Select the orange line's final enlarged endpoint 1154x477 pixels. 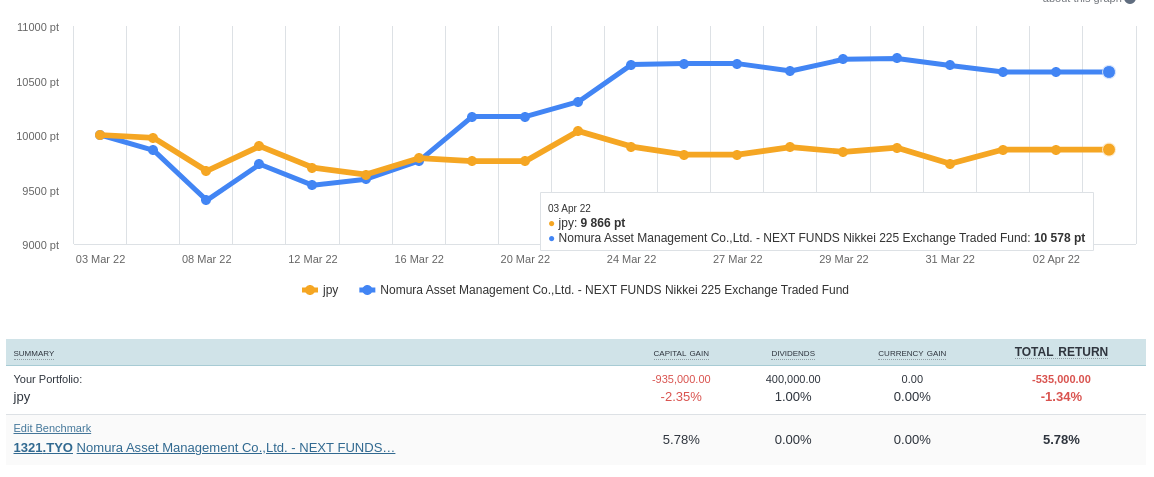1109,150
